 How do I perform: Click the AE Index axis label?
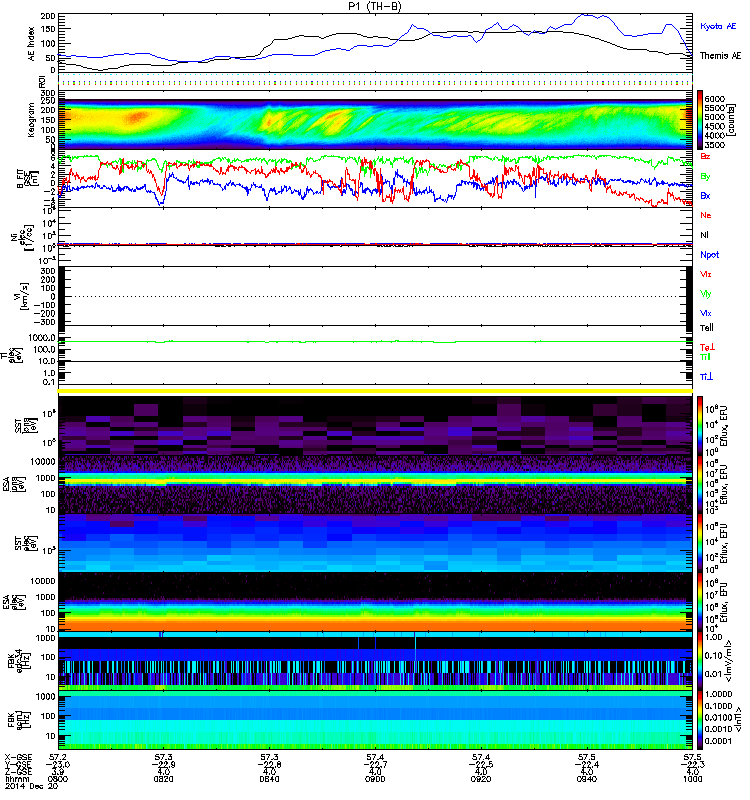click(x=31, y=44)
